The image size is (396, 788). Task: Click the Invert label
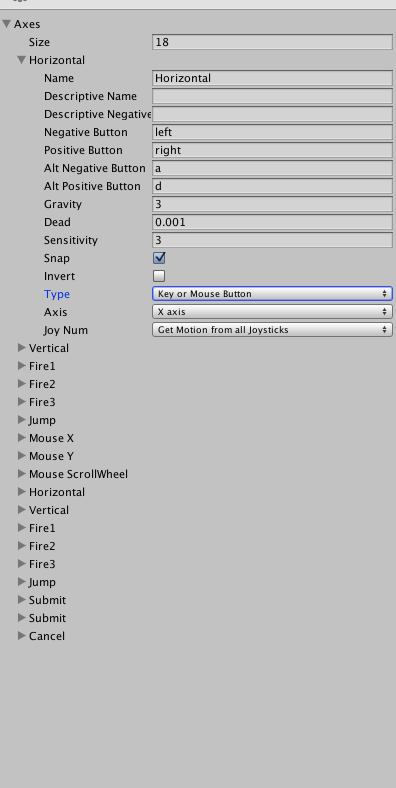coord(59,276)
